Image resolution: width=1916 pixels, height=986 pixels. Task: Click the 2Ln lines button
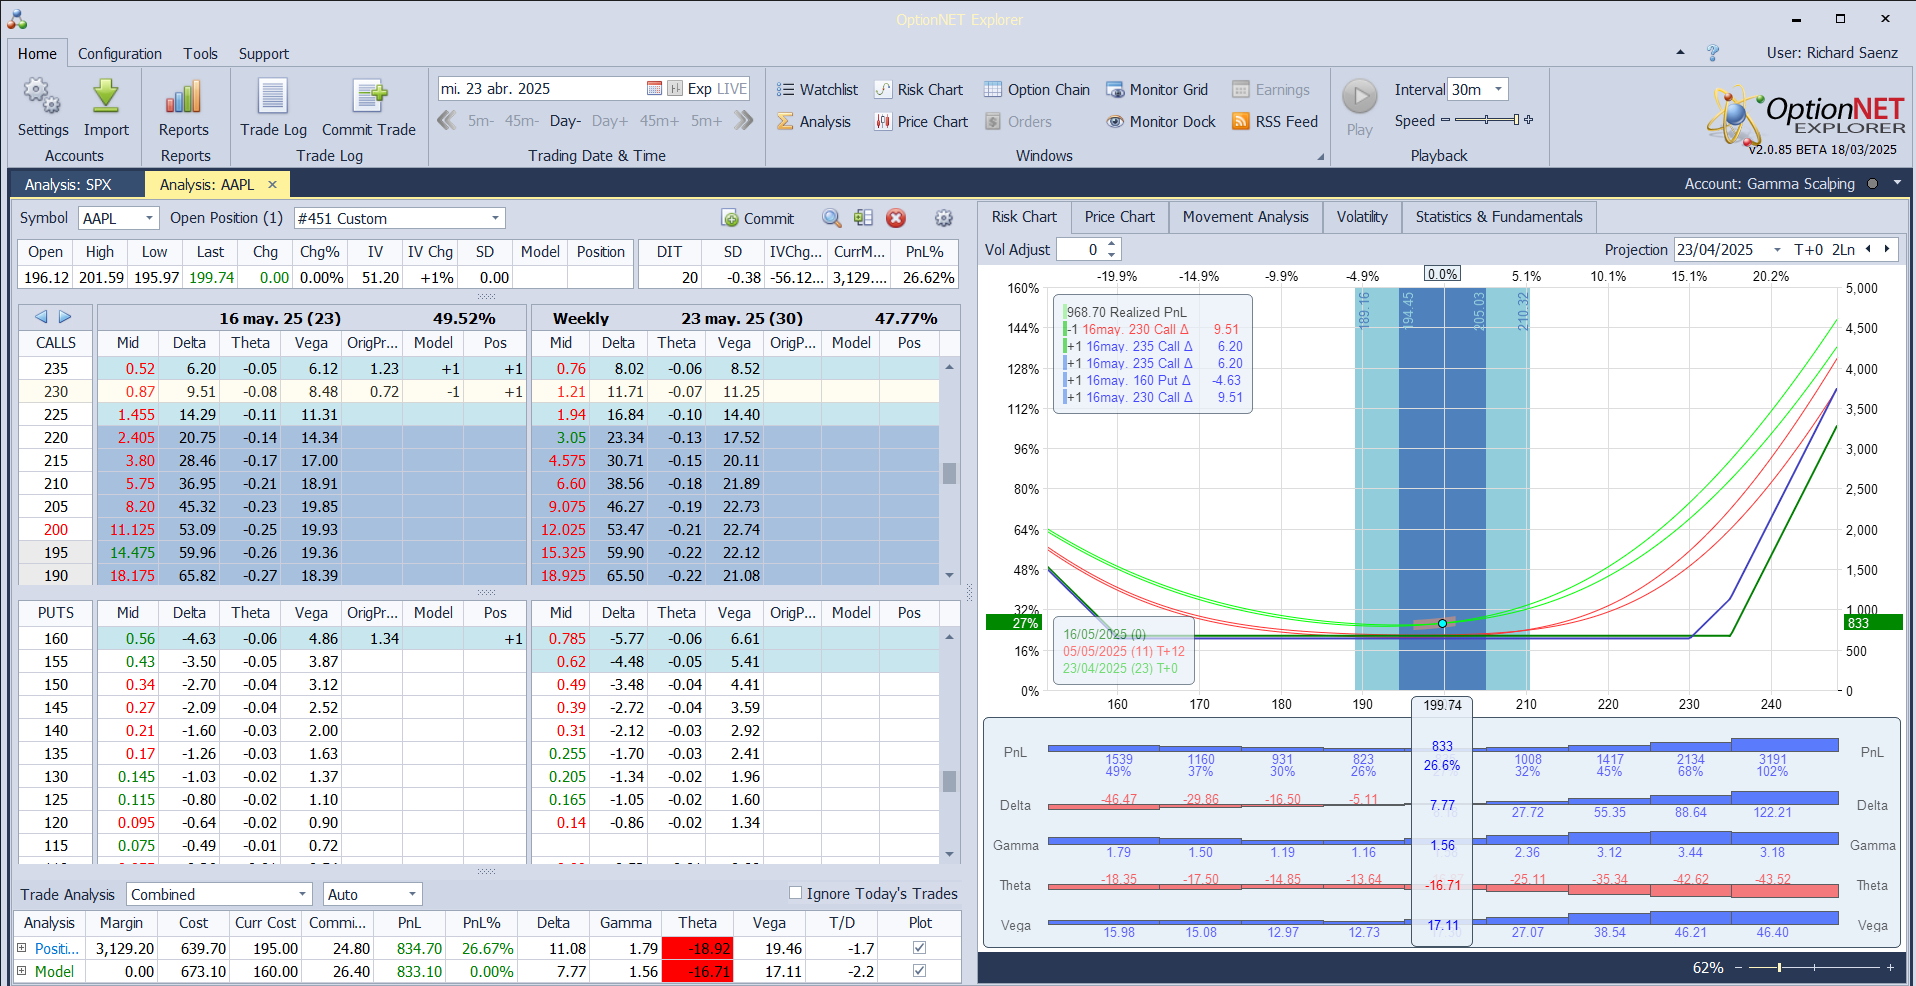pyautogui.click(x=1843, y=249)
